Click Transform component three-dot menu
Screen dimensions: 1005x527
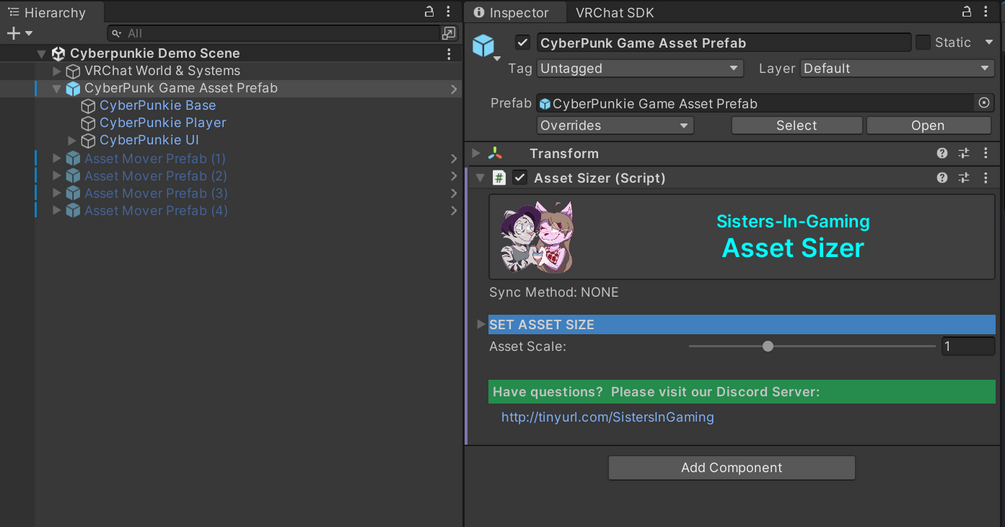986,154
